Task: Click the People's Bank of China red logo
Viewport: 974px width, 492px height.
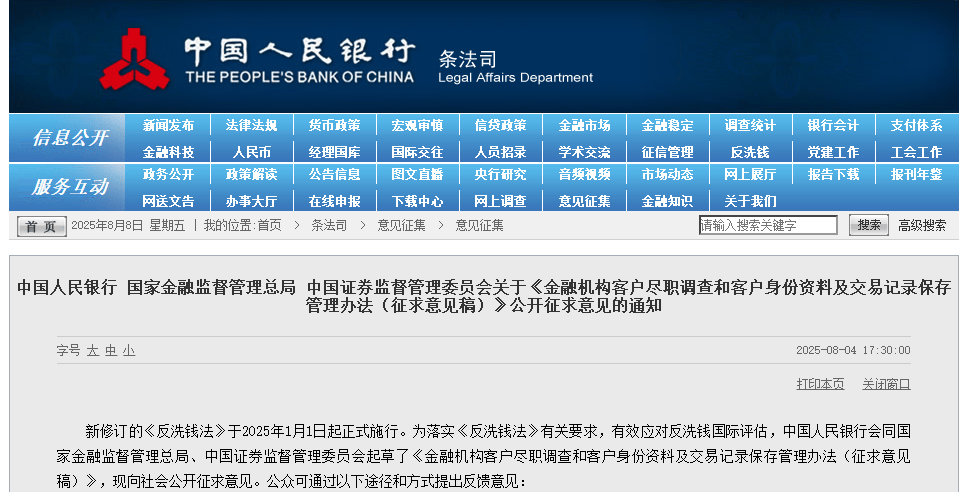Action: (x=138, y=60)
